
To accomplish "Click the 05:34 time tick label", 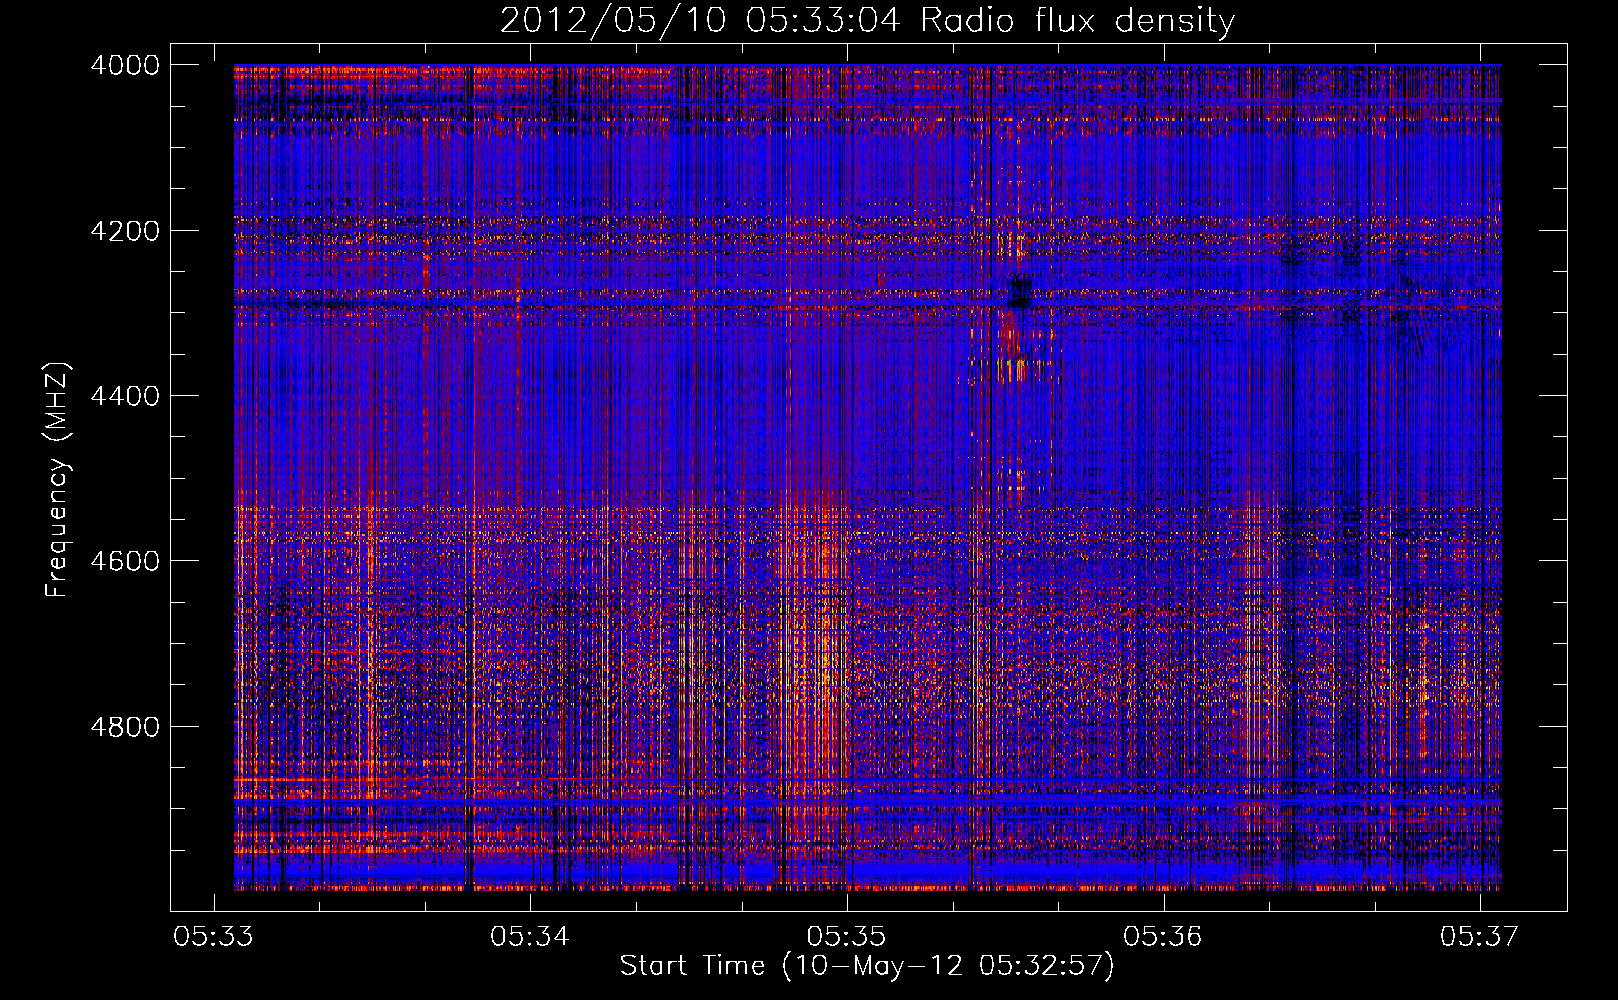I will pyautogui.click(x=530, y=936).
